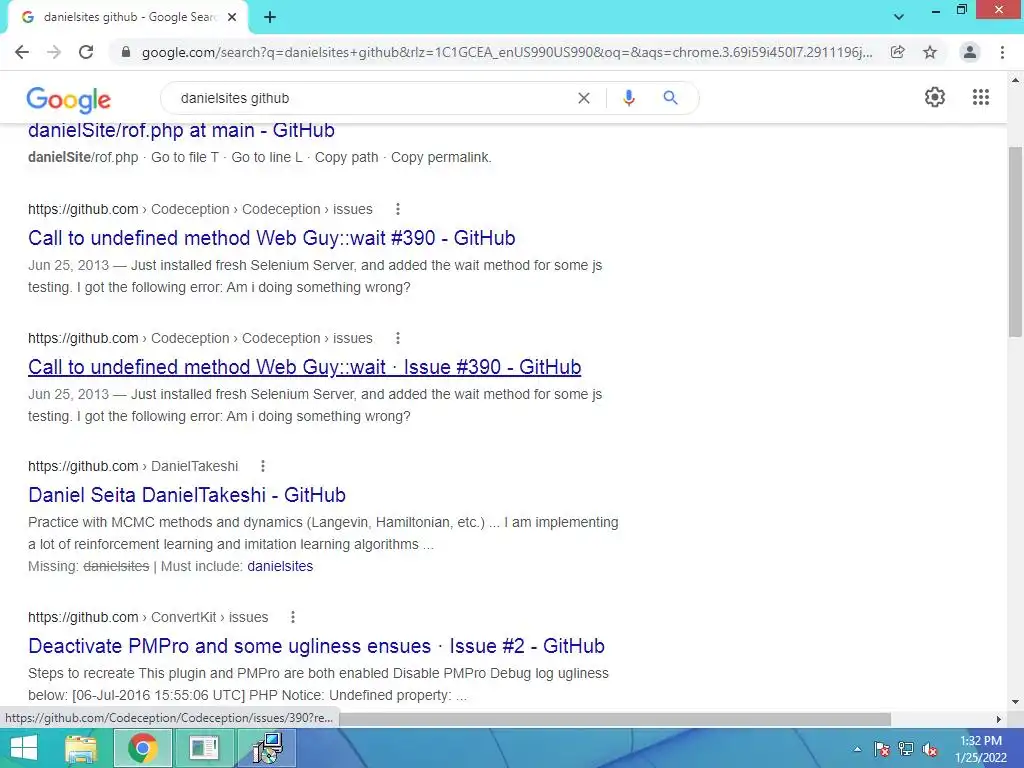Open the clock showing 1:32 PM
Screen dimensions: 1024x768
[981, 749]
